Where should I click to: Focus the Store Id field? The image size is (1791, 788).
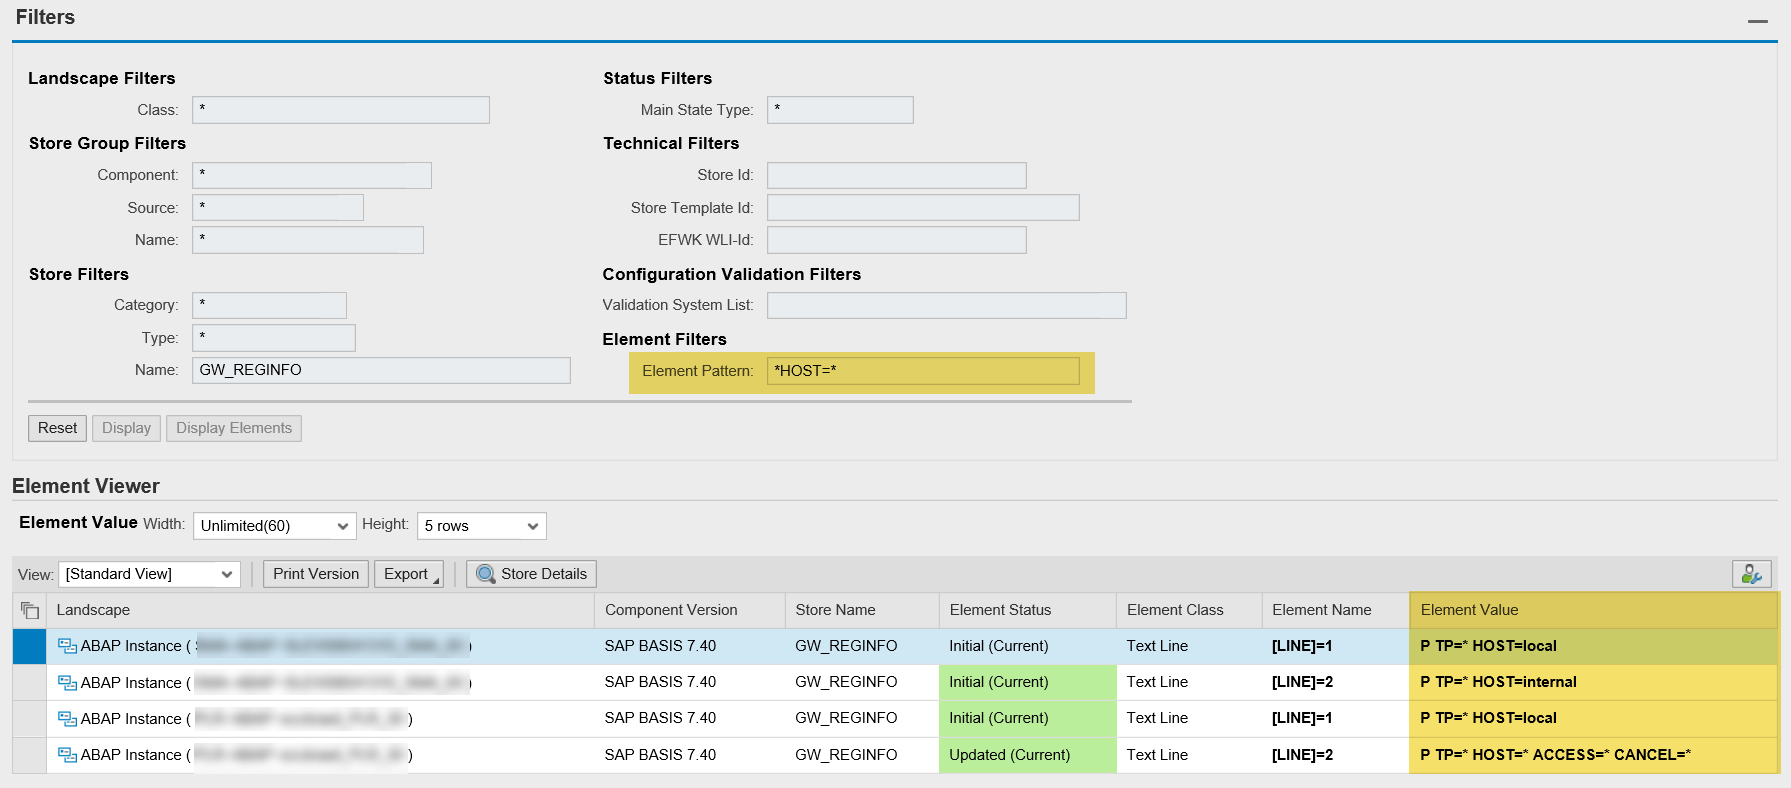click(897, 175)
